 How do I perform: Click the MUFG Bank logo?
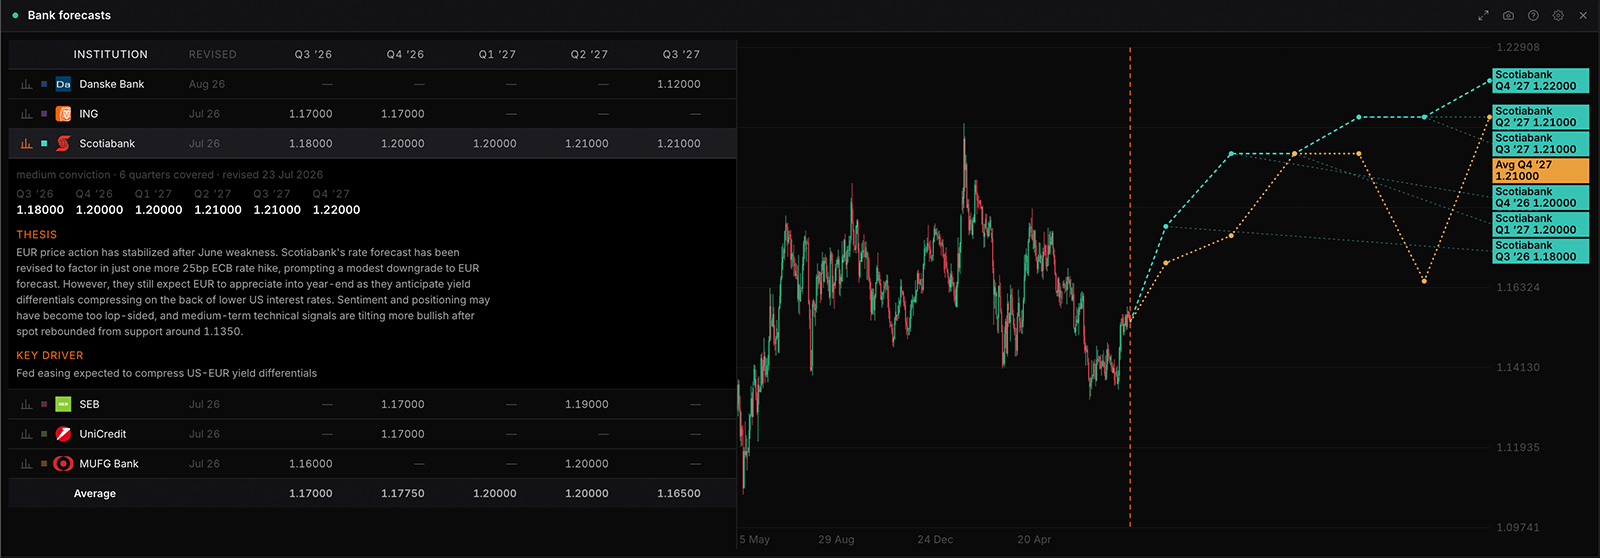point(63,464)
